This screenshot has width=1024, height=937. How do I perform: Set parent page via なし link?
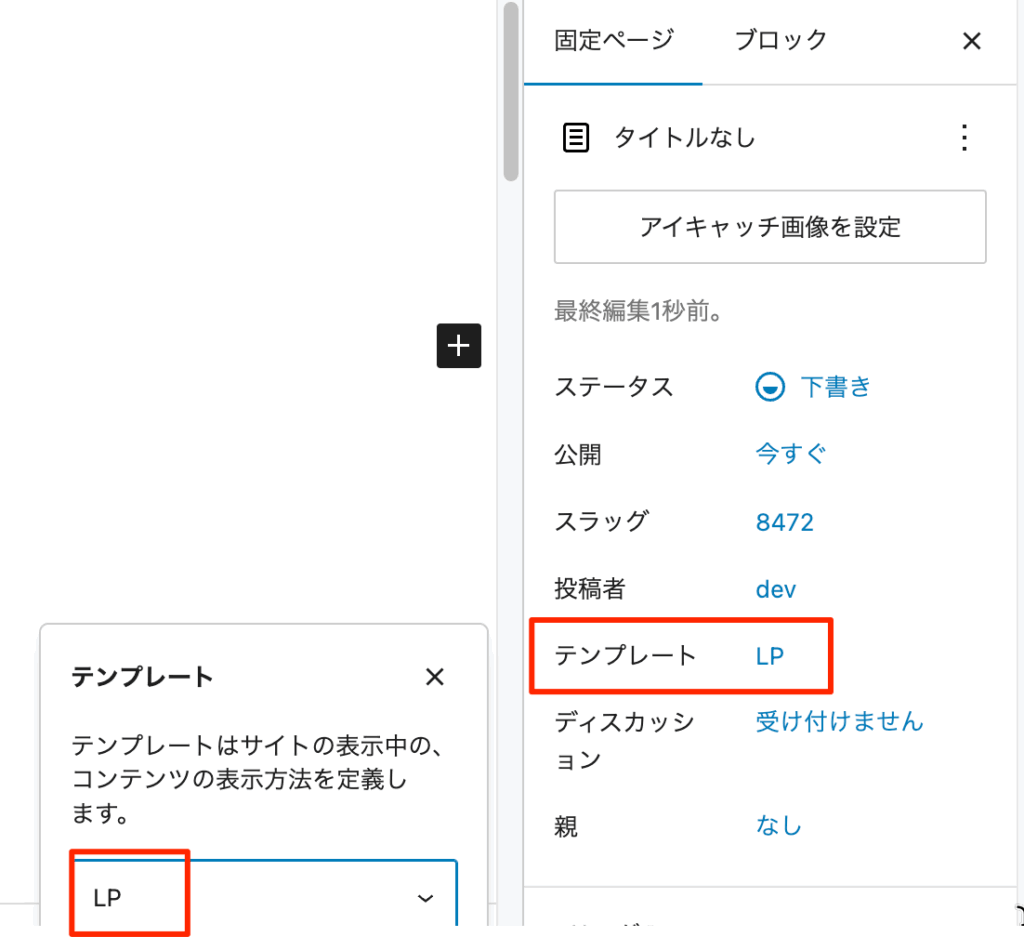pyautogui.click(x=779, y=825)
